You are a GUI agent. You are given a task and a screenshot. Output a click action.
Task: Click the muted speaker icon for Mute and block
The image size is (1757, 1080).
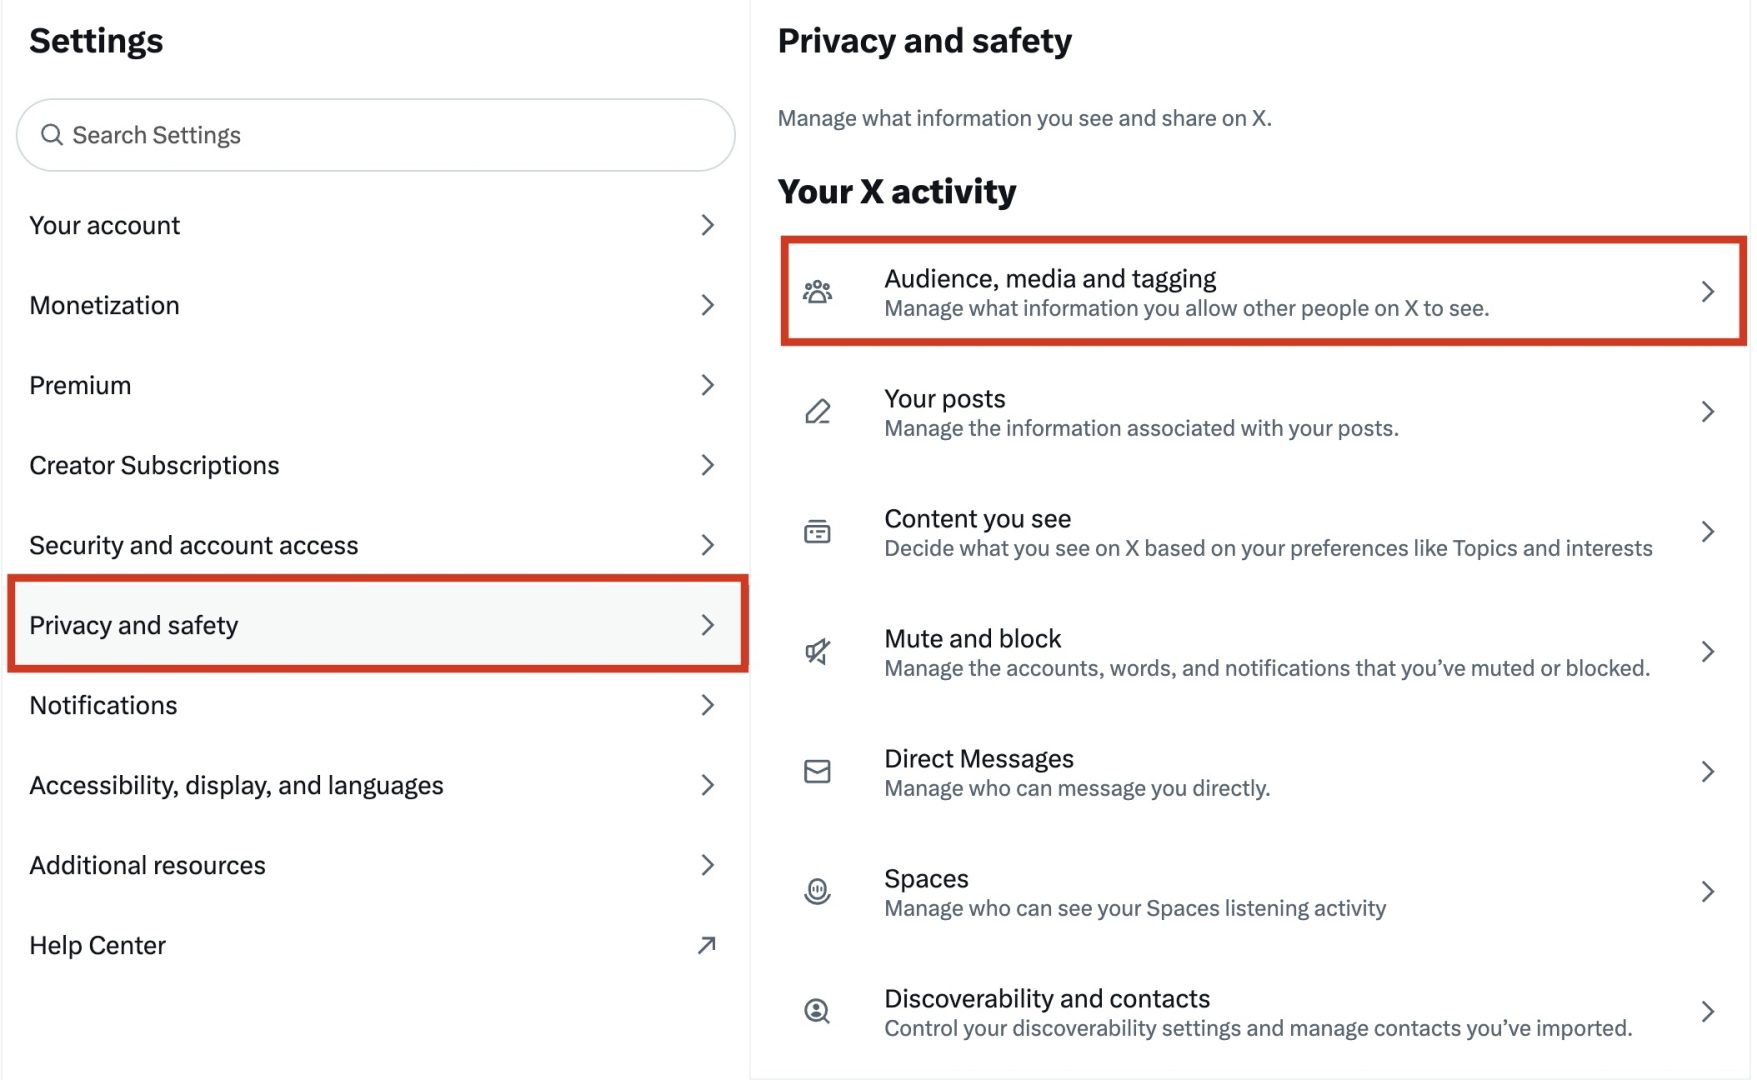tap(818, 651)
